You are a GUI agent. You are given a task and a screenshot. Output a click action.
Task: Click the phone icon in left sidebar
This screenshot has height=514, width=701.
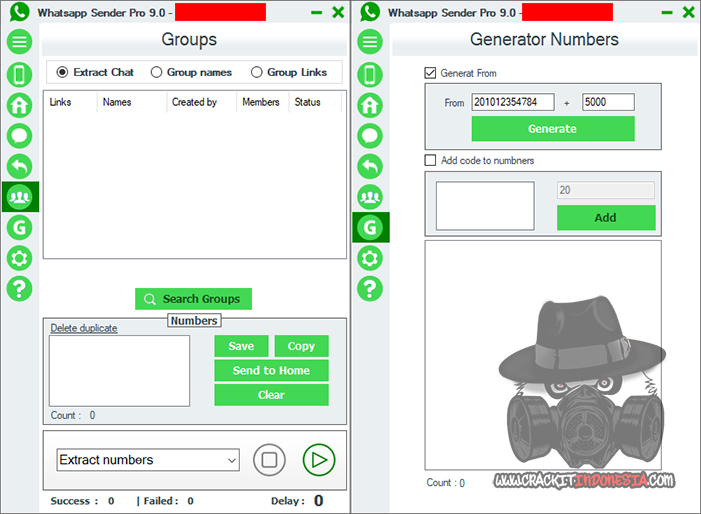tap(20, 74)
